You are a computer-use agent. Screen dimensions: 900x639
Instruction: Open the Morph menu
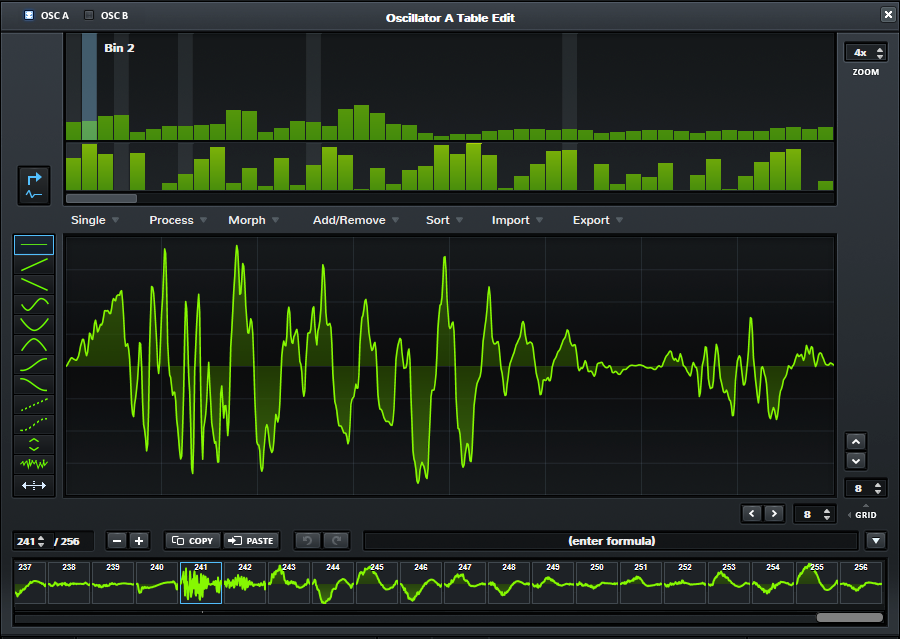tap(254, 220)
